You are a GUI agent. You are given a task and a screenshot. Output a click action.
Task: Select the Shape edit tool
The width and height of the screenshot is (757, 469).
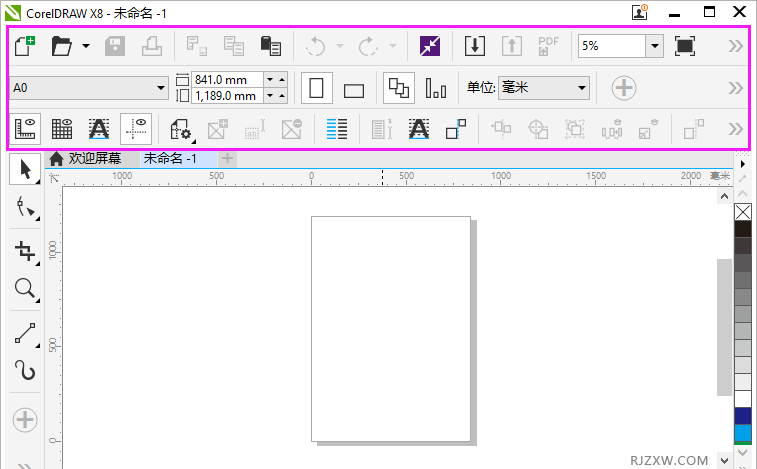click(25, 208)
